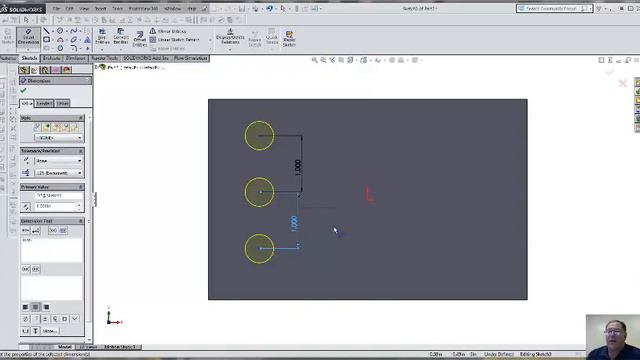Image resolution: width=640 pixels, height=360 pixels.
Task: Select the sketch Text tool
Action: tap(87, 40)
